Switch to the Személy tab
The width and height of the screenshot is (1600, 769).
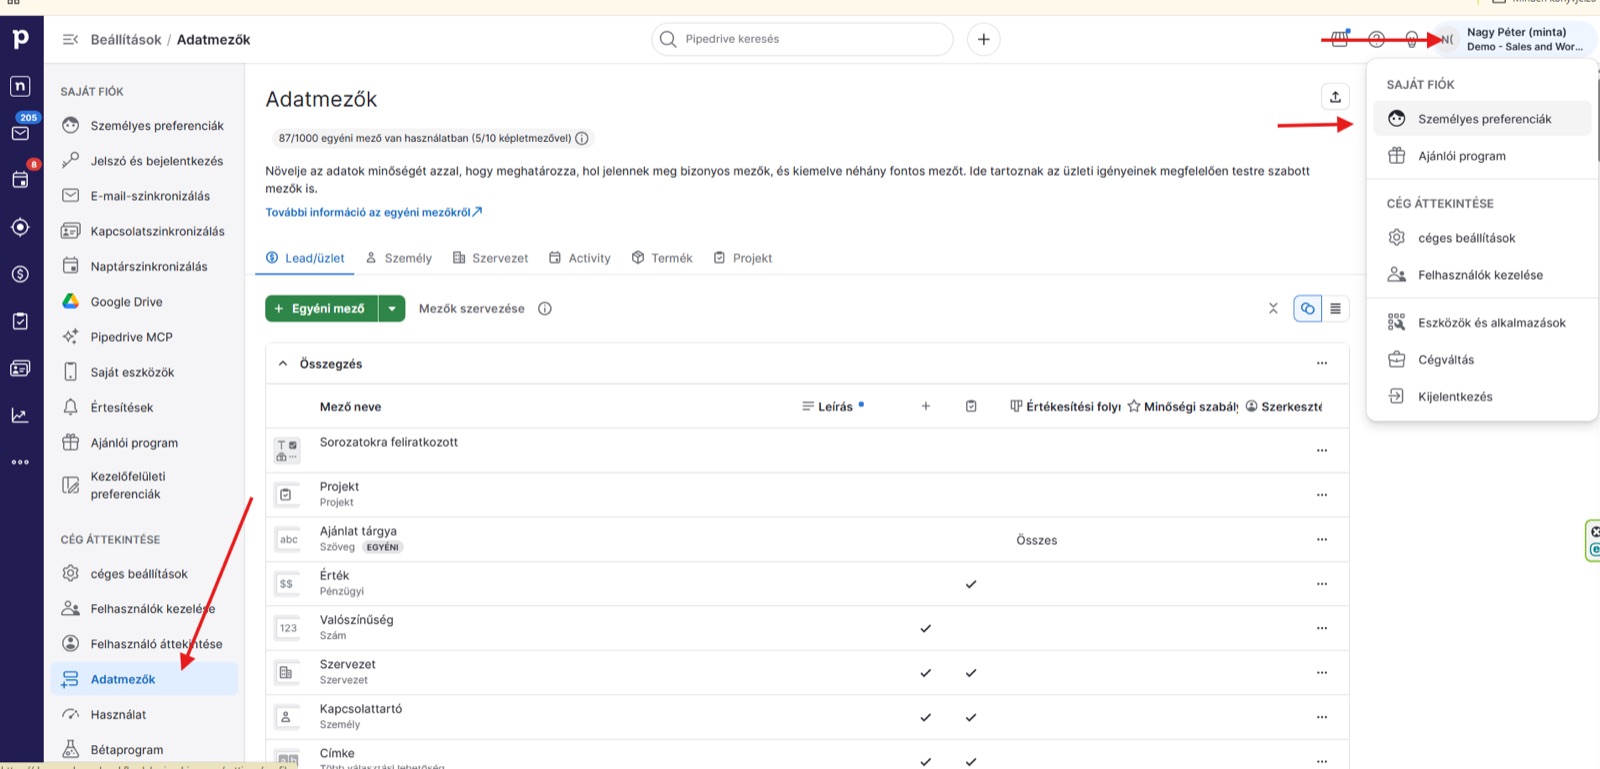coord(399,258)
